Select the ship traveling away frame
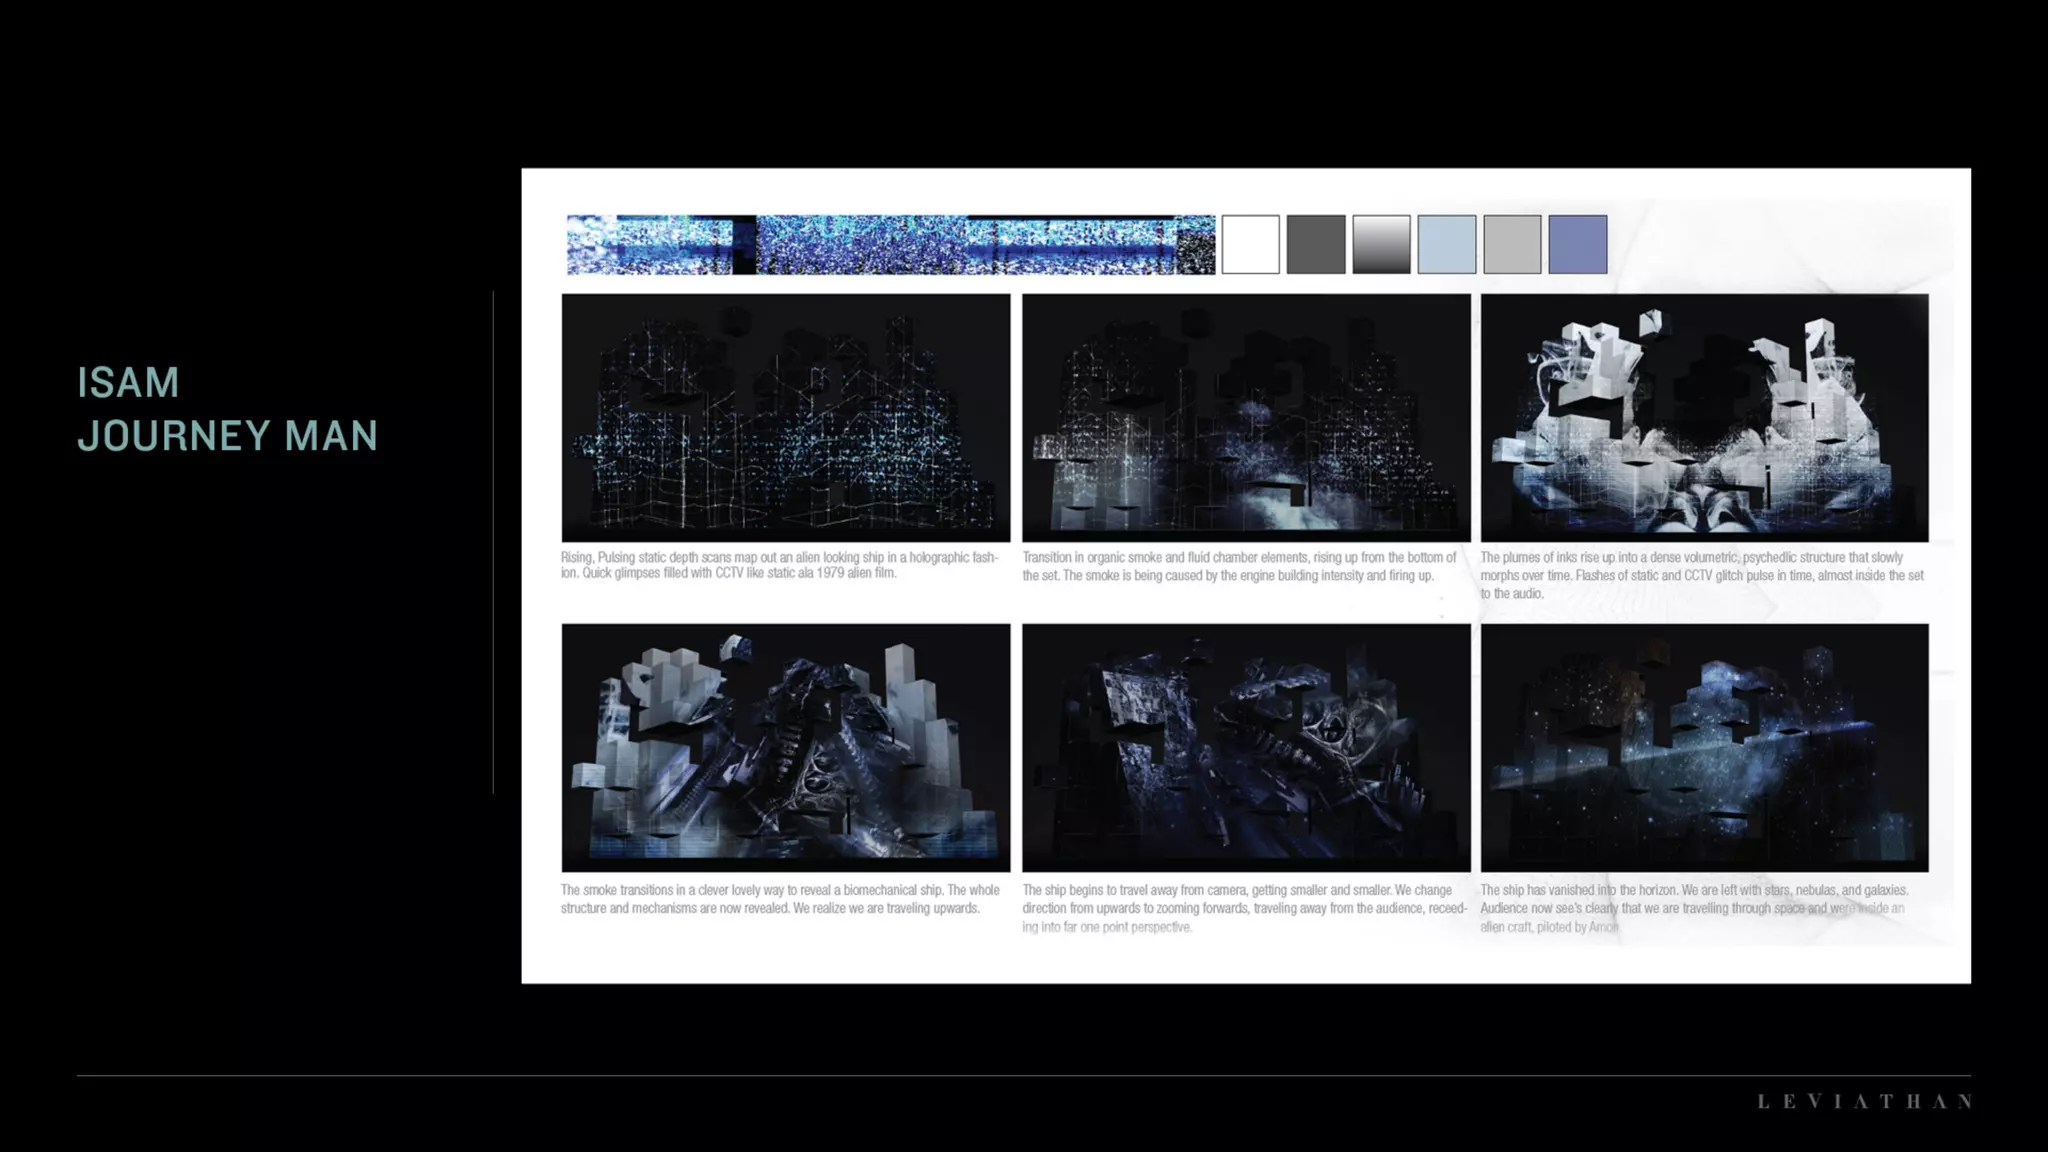 pyautogui.click(x=1246, y=747)
